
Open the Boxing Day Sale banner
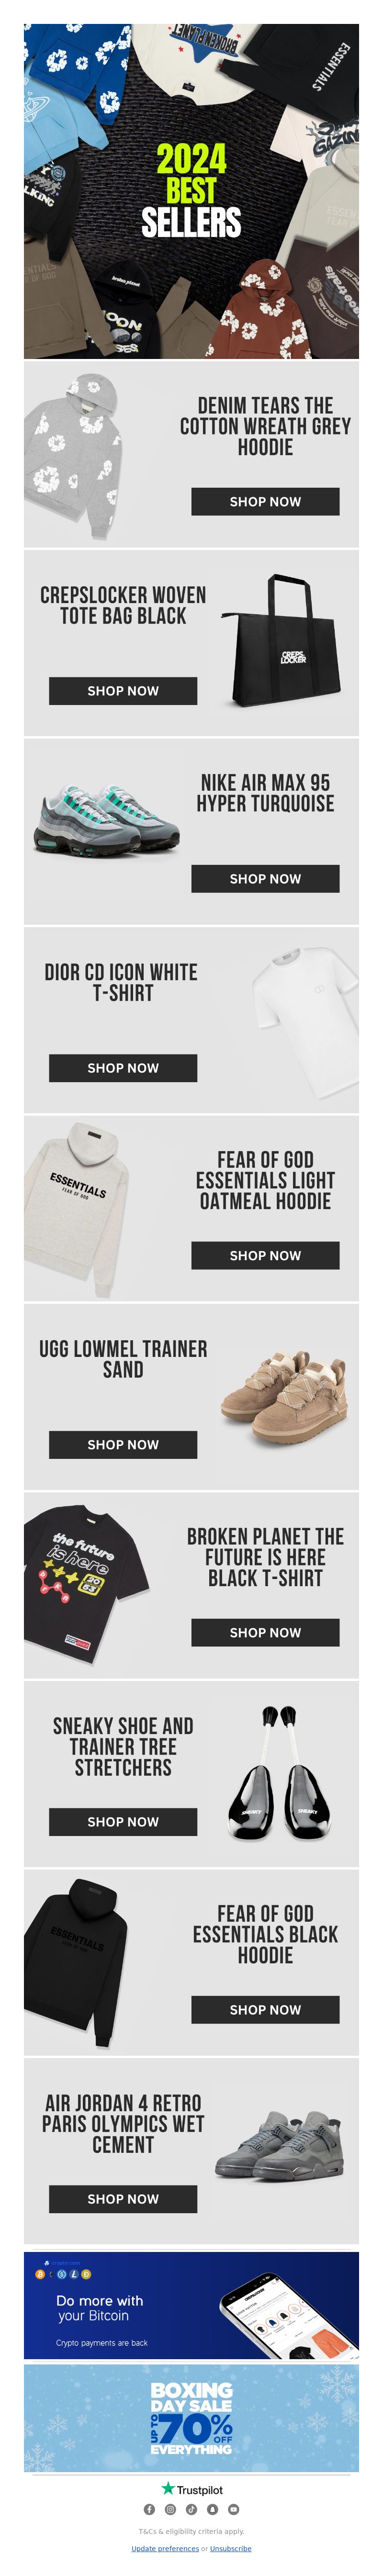(x=191, y=2418)
